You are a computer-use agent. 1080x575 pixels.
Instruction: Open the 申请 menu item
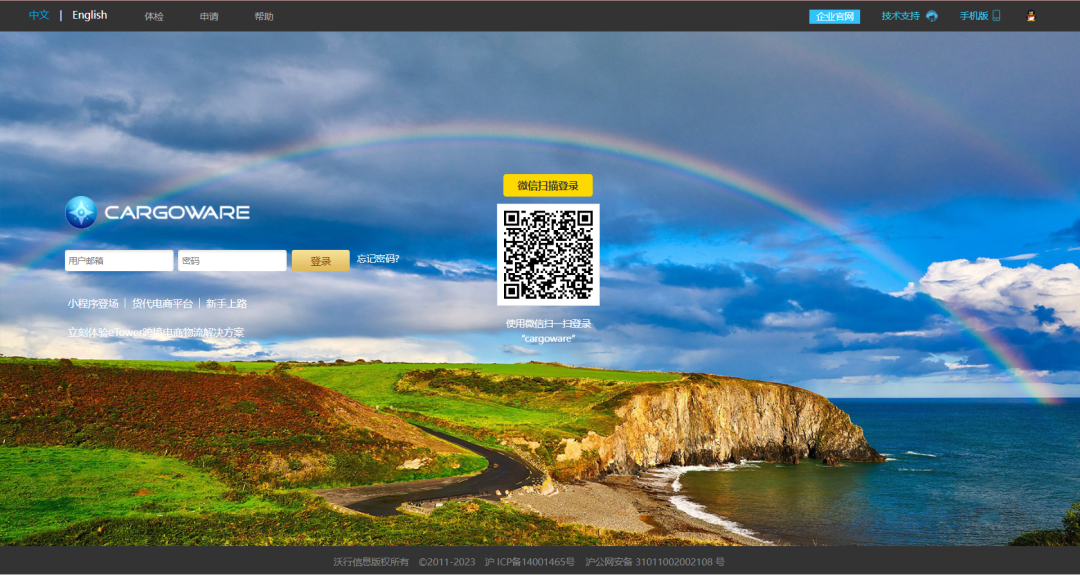(209, 17)
